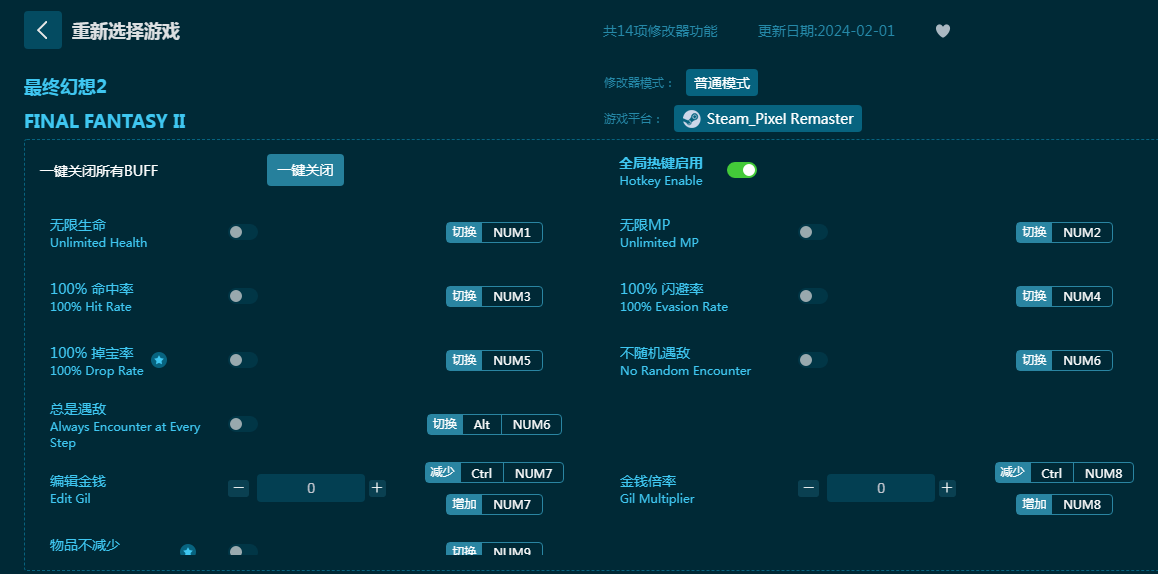Click the heart favorite icon
The image size is (1158, 574).
(942, 31)
